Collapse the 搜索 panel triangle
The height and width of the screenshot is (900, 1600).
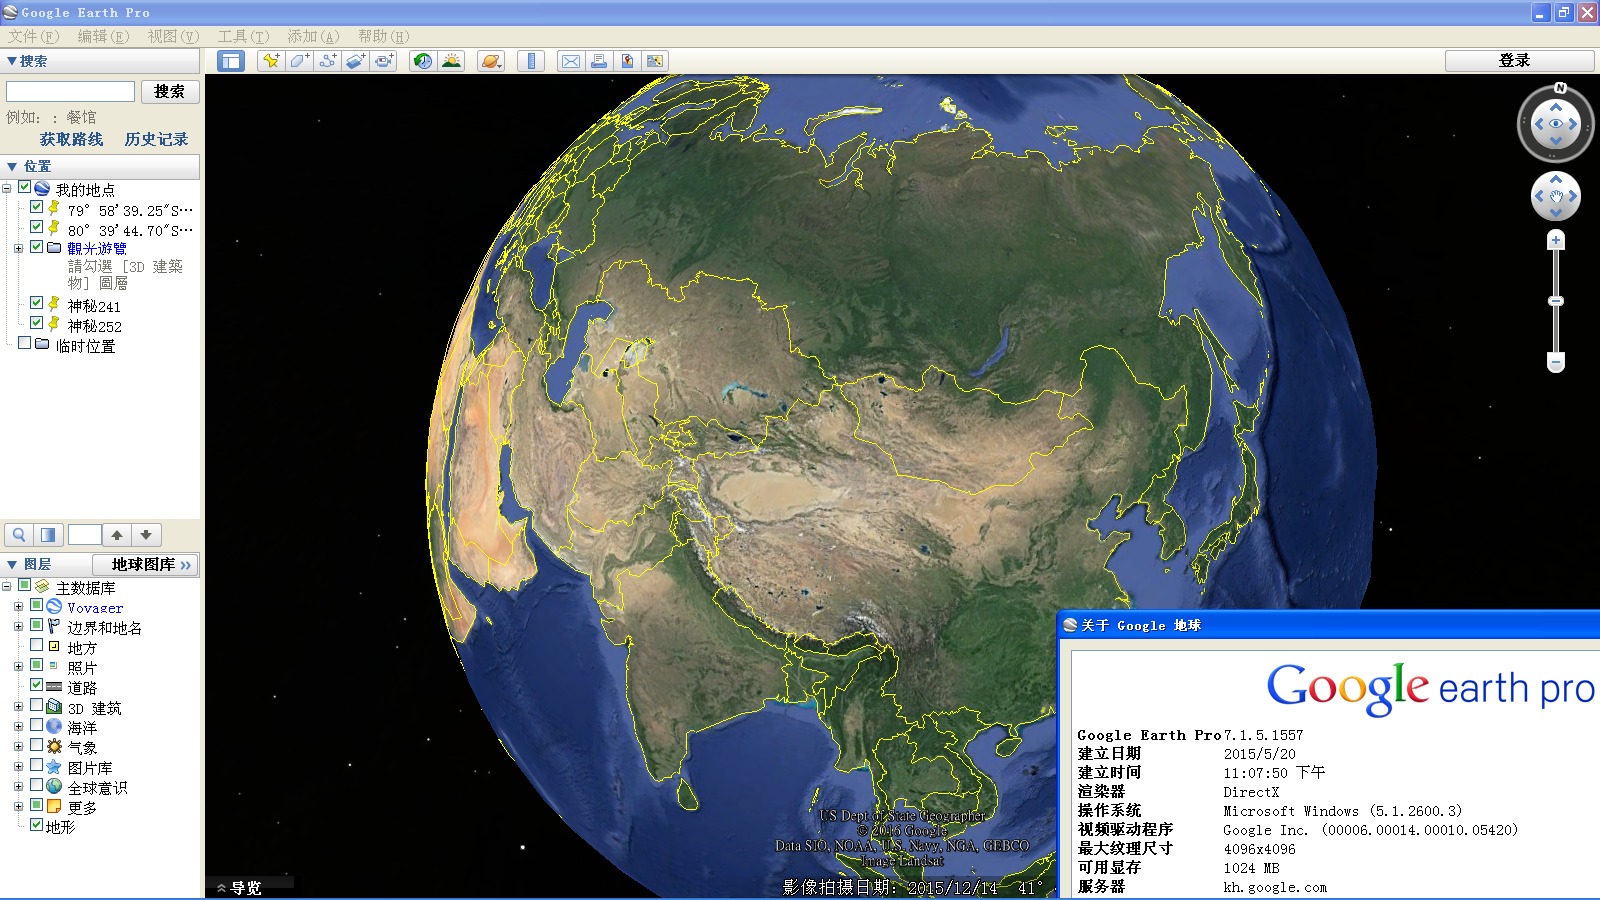(x=12, y=61)
